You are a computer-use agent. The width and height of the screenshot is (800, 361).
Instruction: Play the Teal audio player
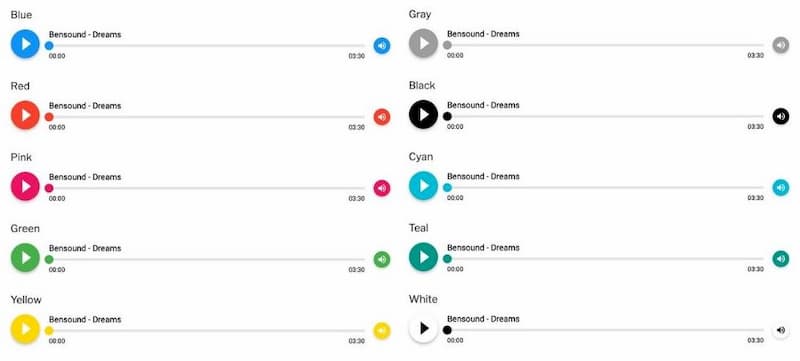(x=423, y=257)
